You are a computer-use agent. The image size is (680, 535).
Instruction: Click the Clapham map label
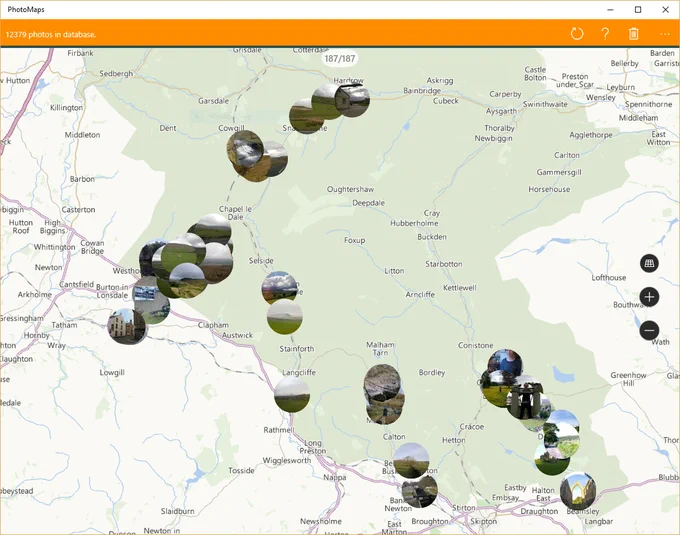tap(213, 325)
